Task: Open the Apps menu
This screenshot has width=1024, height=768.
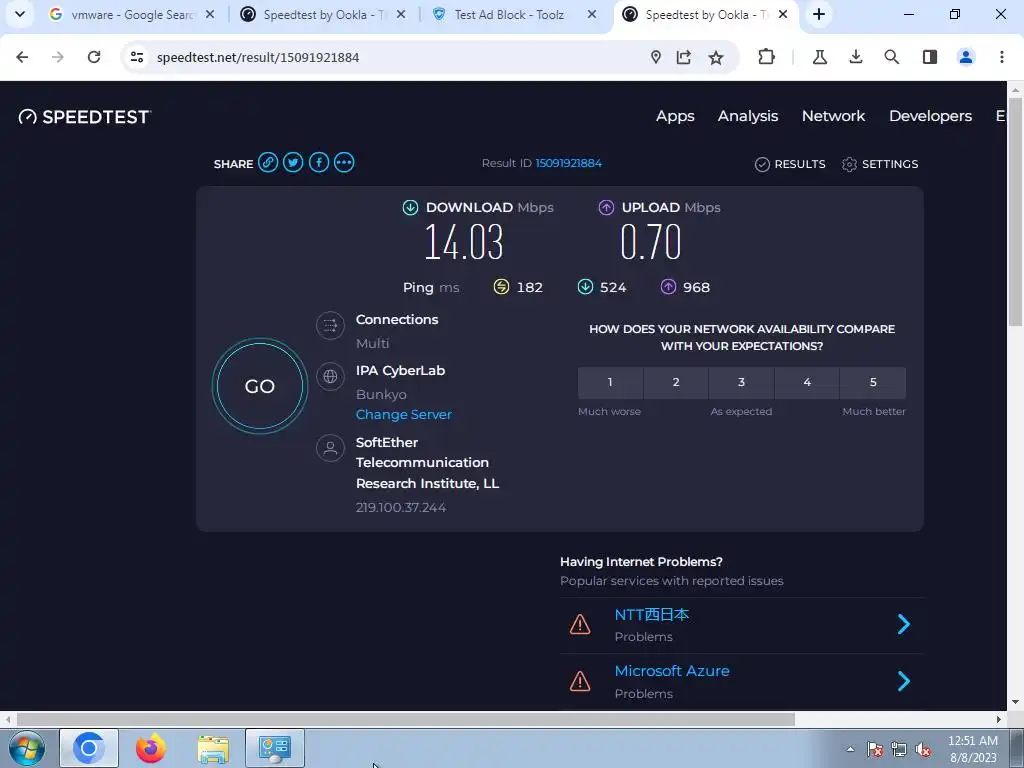Action: tap(675, 116)
